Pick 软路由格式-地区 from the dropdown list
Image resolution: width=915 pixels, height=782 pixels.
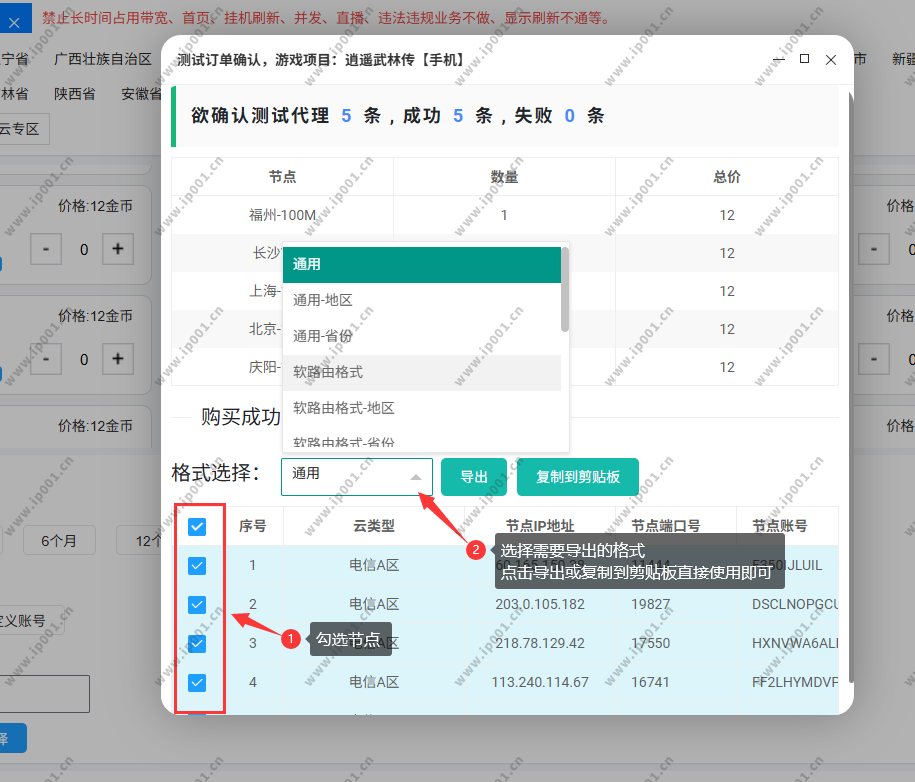click(421, 408)
